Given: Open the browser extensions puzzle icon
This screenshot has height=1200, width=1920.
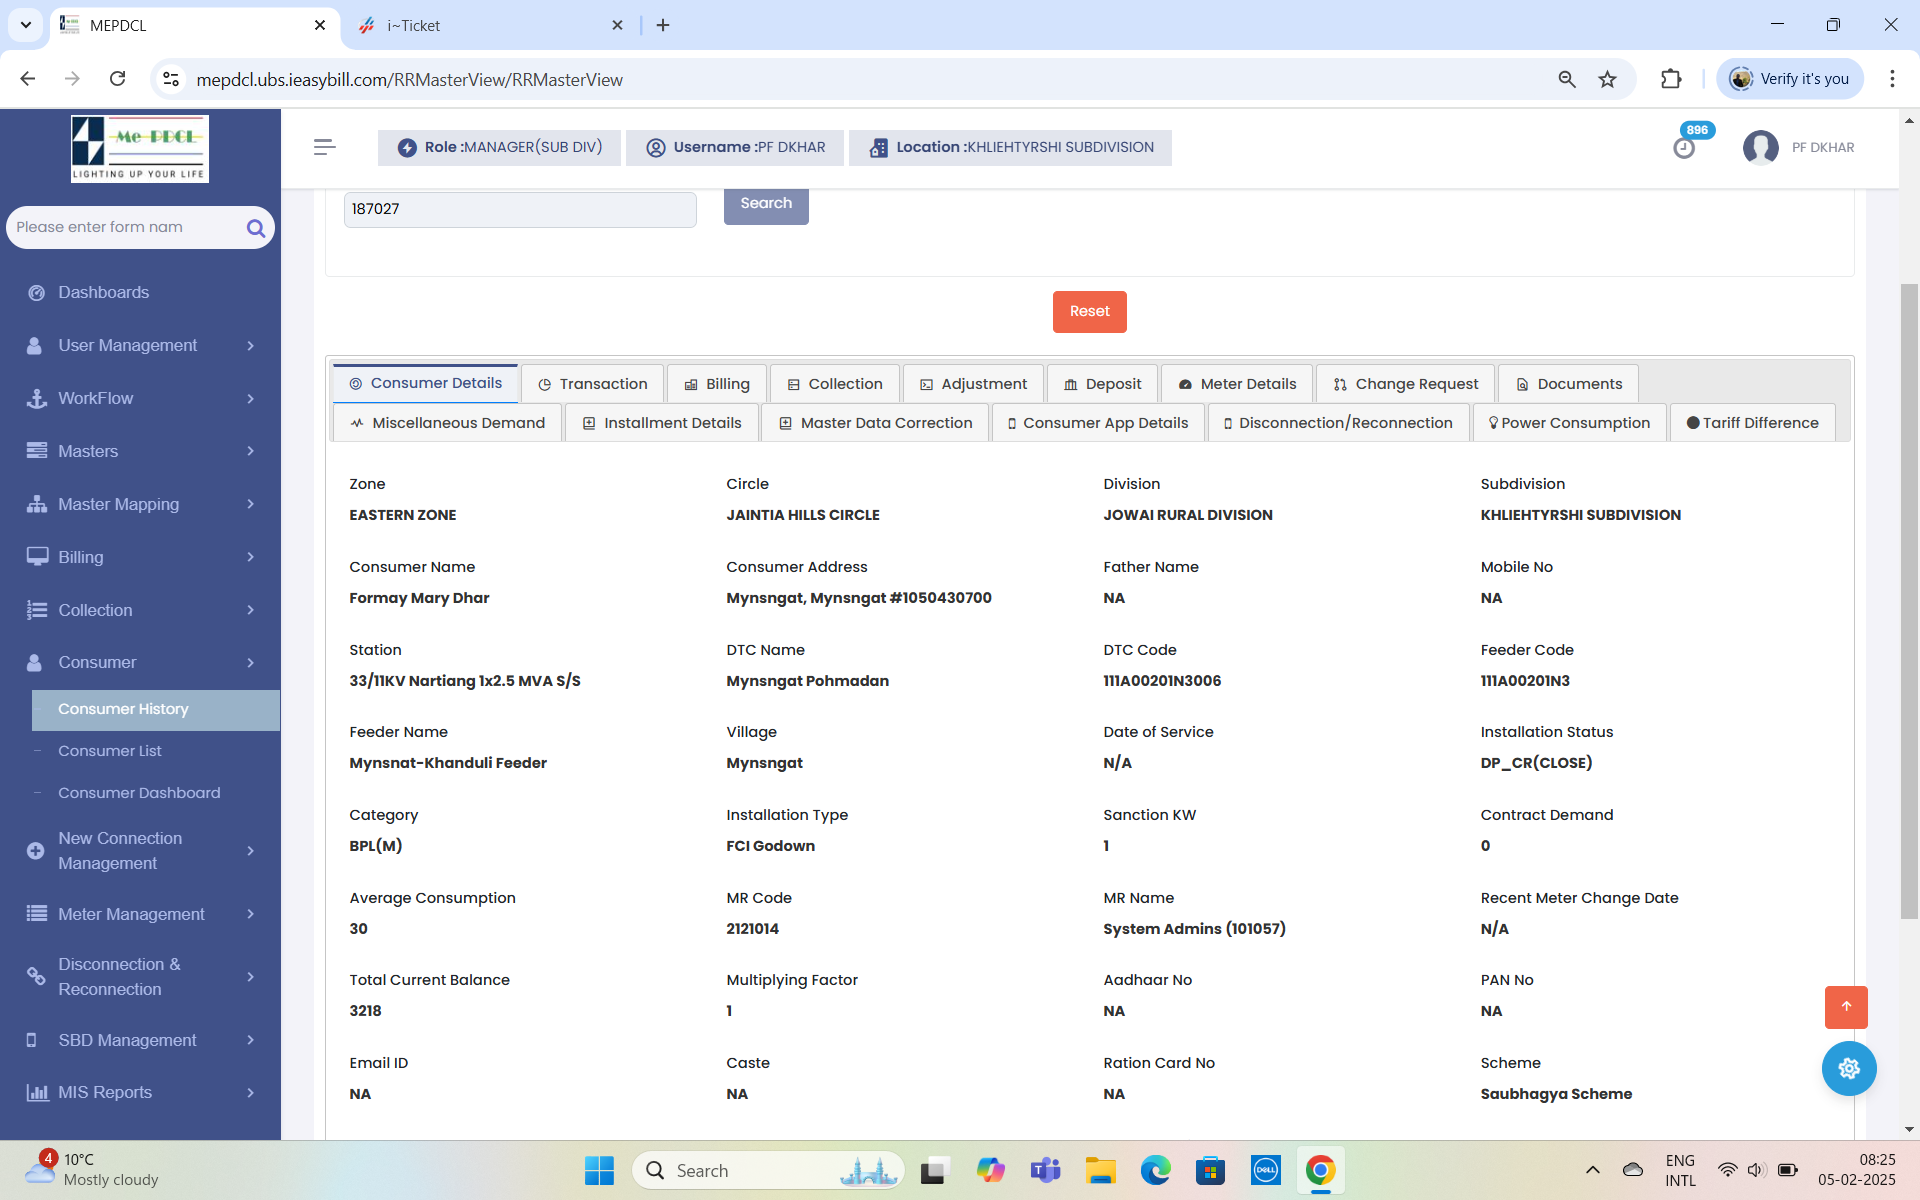Looking at the screenshot, I should click(1671, 79).
